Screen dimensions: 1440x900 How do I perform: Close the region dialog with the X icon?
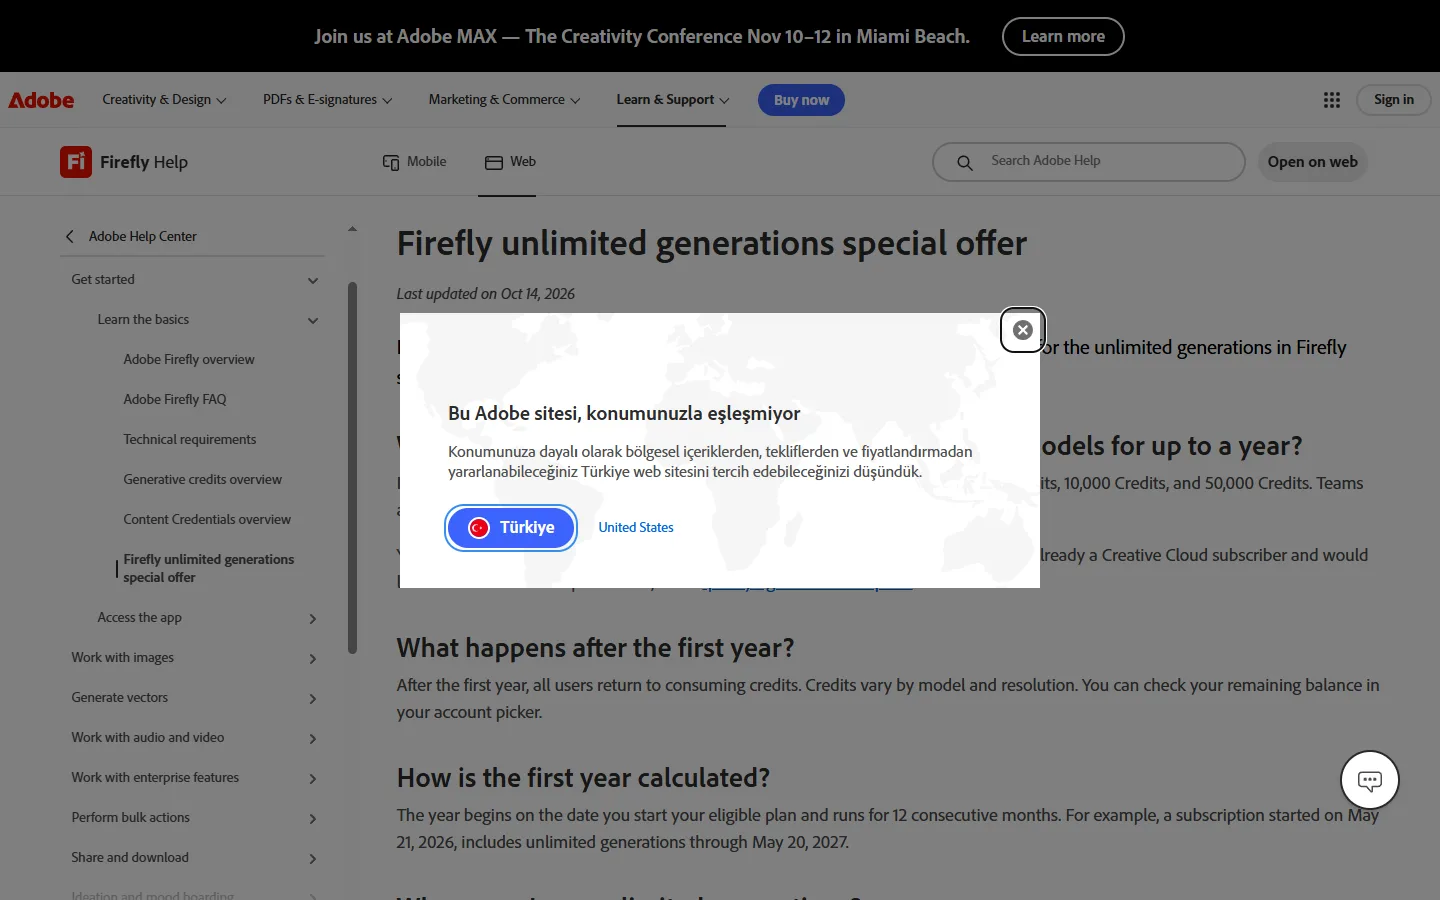pos(1023,330)
